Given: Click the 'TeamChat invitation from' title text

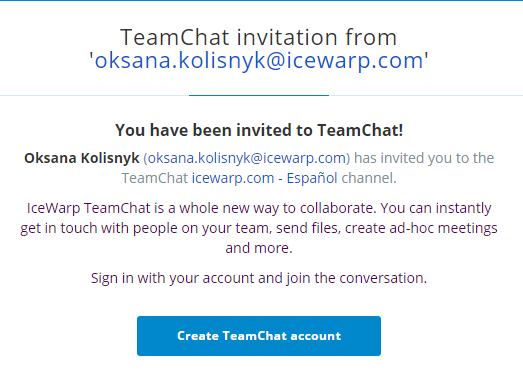Looking at the screenshot, I should click(x=258, y=37).
